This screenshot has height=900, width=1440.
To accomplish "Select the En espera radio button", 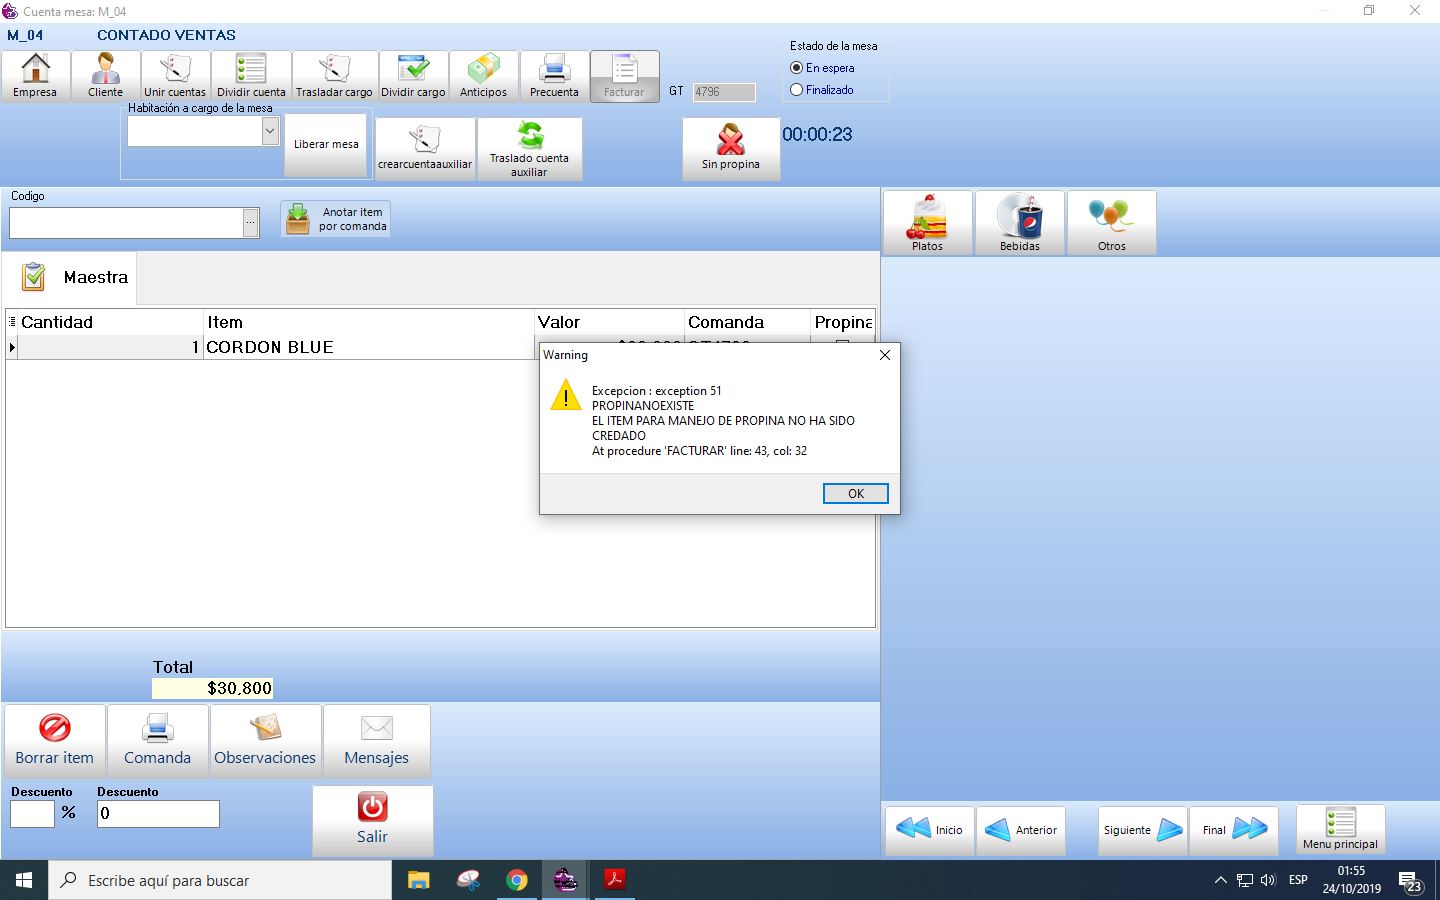I will pyautogui.click(x=797, y=68).
